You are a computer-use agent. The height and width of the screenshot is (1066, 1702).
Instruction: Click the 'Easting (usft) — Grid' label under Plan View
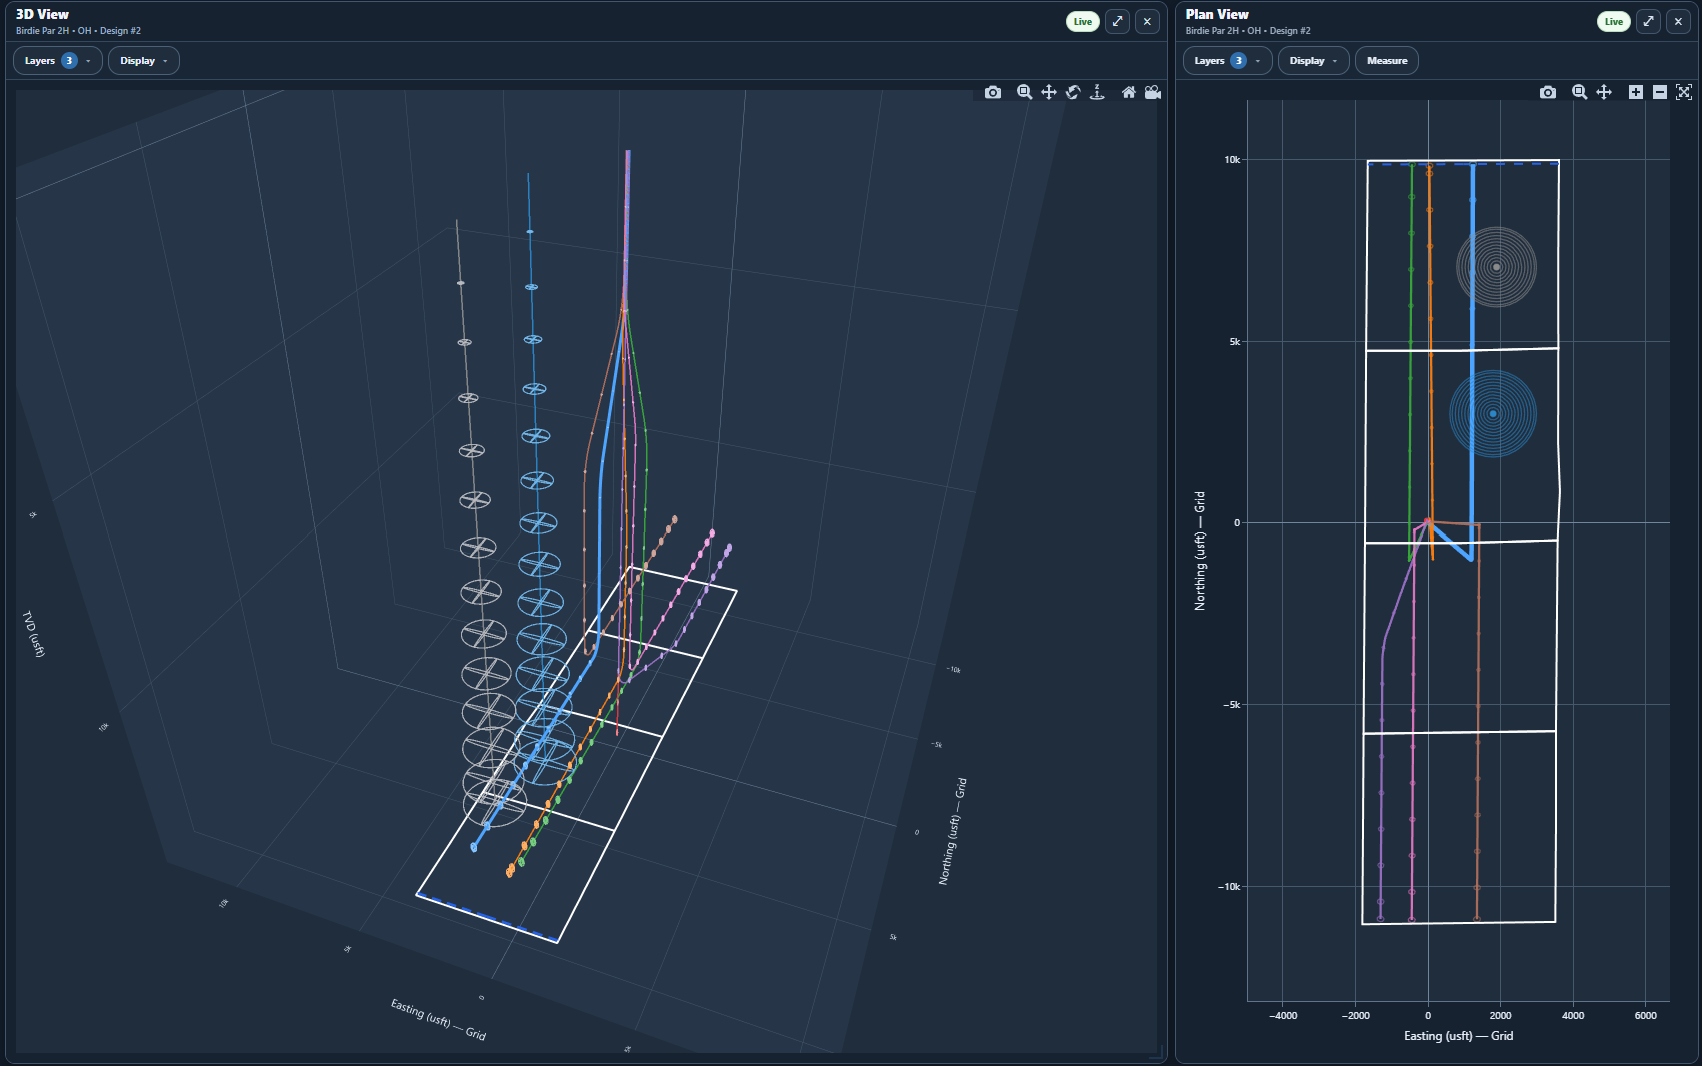click(x=1458, y=1036)
